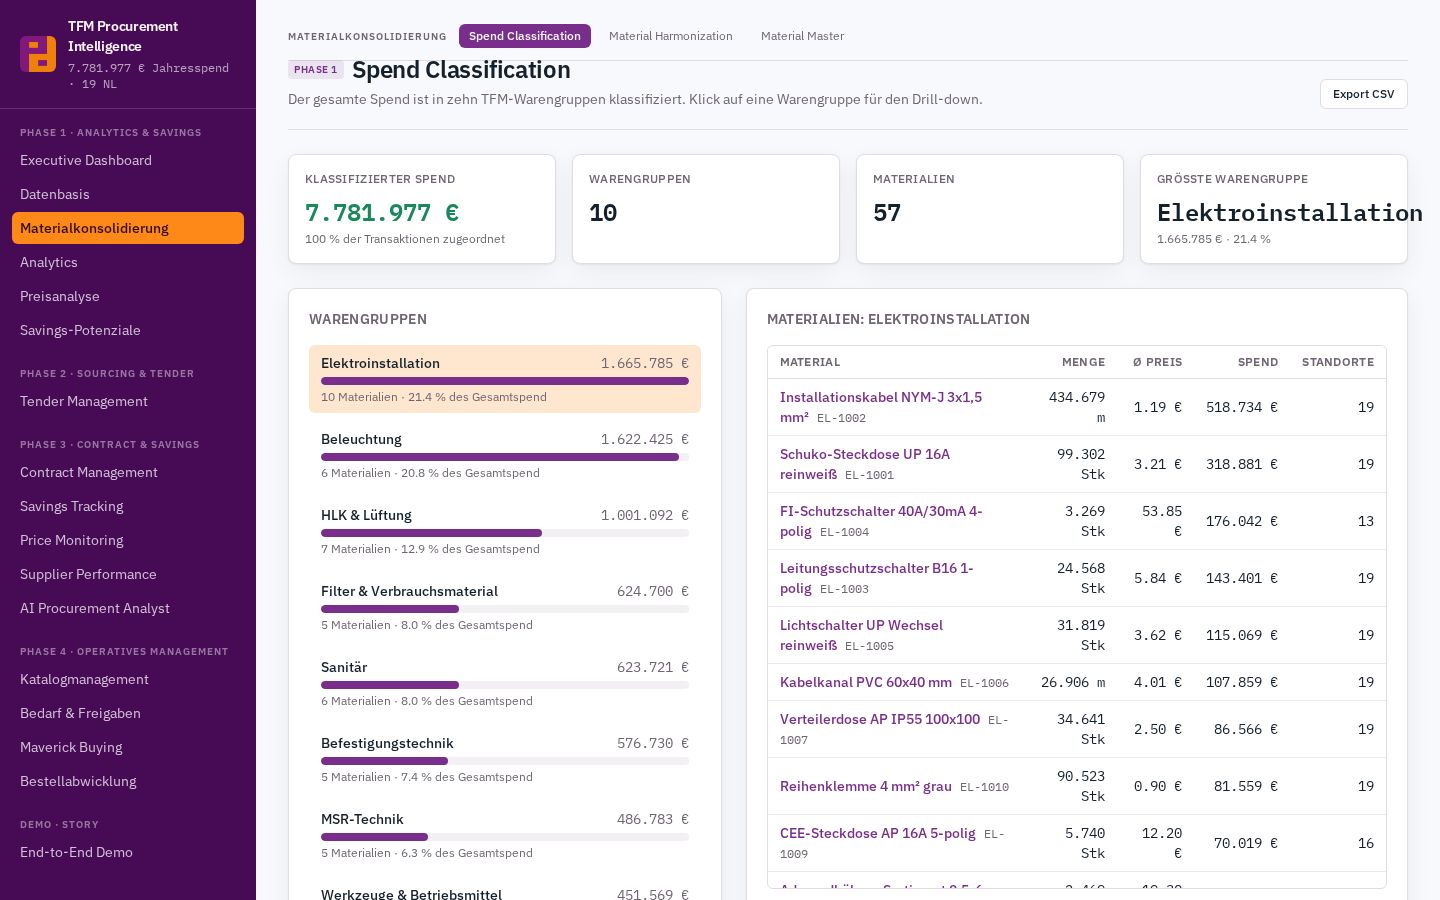Select Elektroinstallation Warengruppe row
1440x900 pixels.
pyautogui.click(x=505, y=379)
